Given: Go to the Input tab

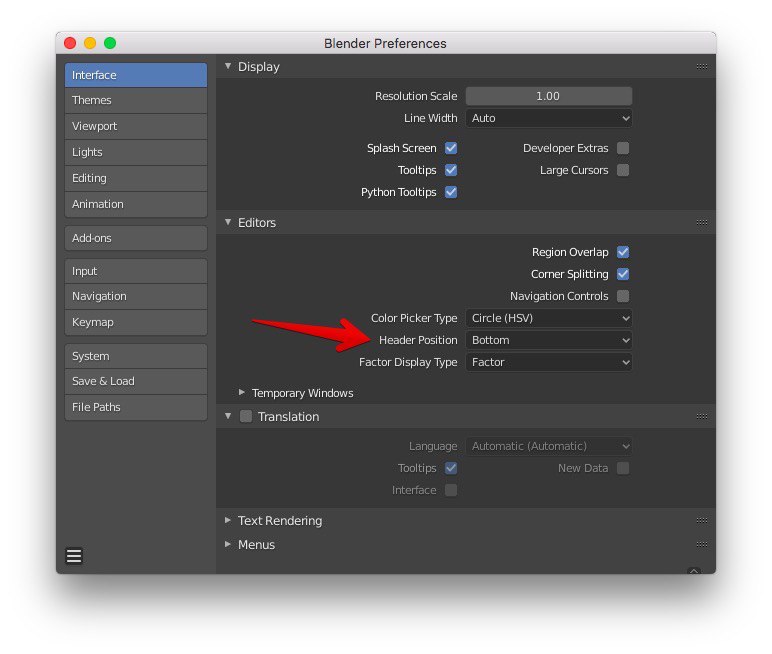Looking at the screenshot, I should coord(136,271).
